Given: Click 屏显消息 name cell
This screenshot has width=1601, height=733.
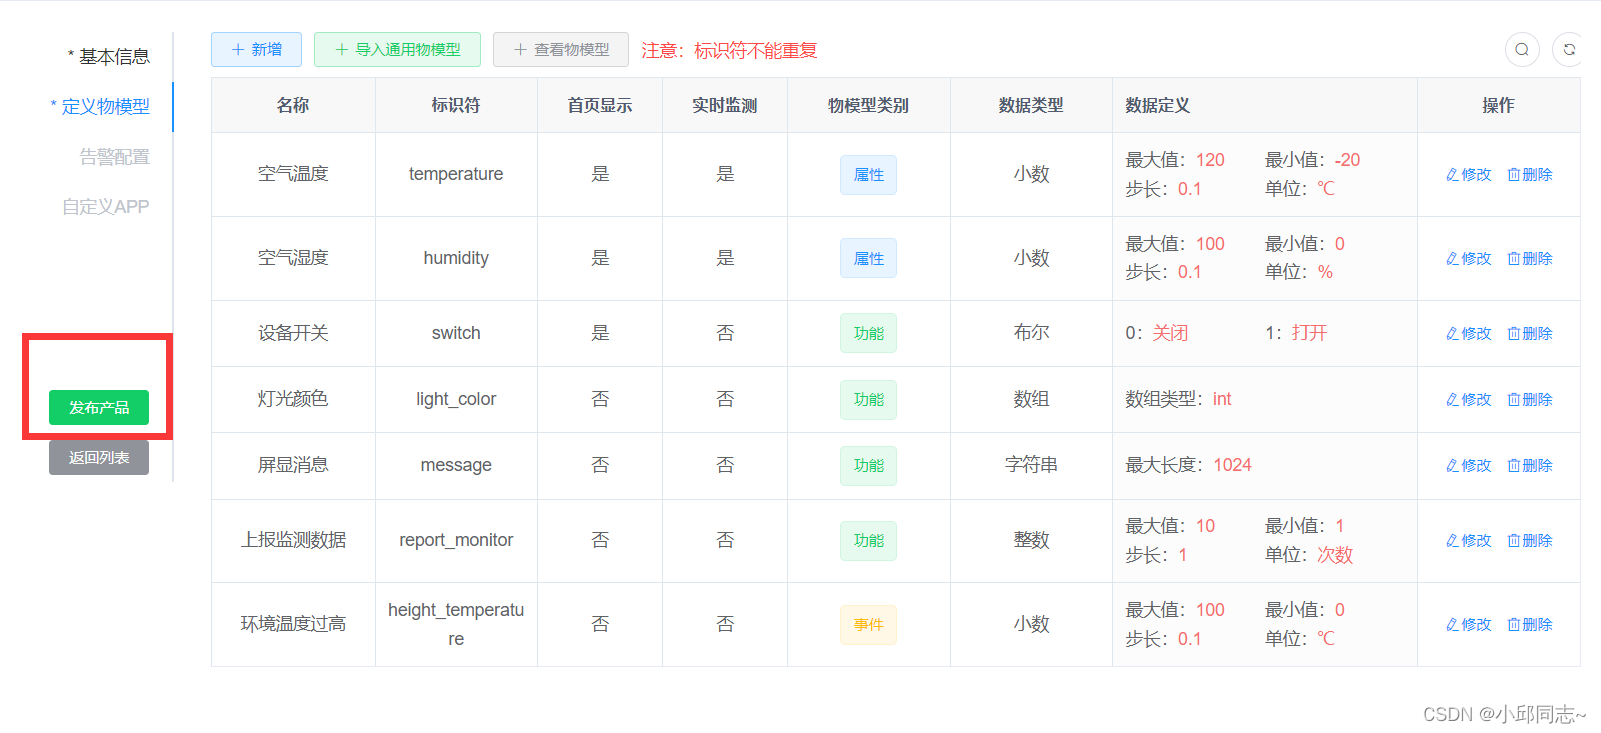Looking at the screenshot, I should click(x=293, y=465).
